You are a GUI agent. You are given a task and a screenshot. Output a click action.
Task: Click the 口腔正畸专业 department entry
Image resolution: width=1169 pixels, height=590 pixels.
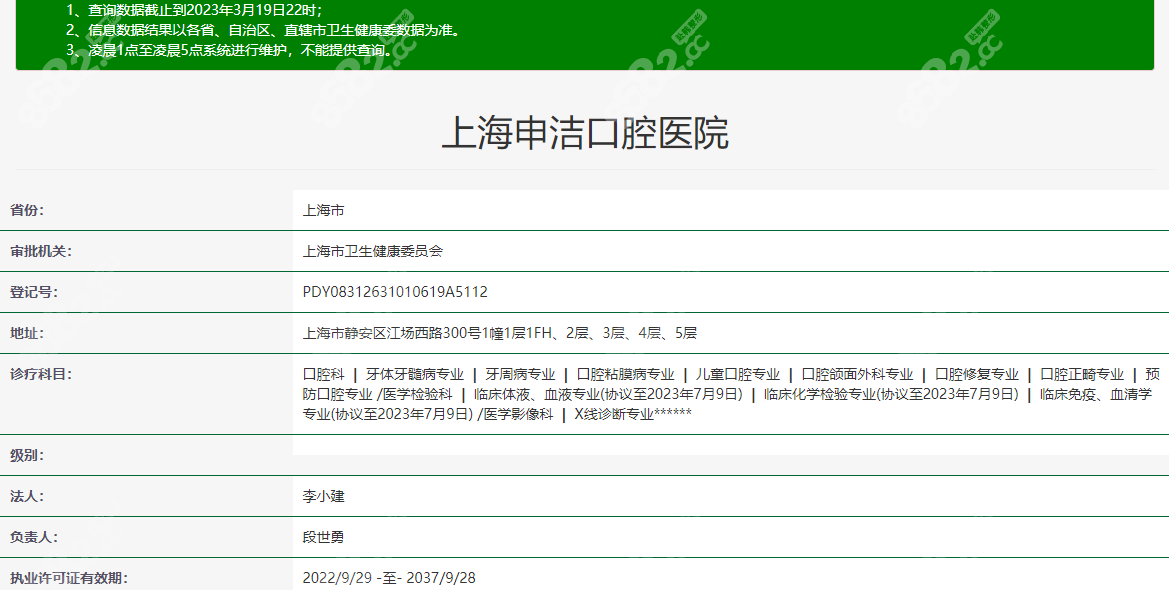click(x=1082, y=374)
